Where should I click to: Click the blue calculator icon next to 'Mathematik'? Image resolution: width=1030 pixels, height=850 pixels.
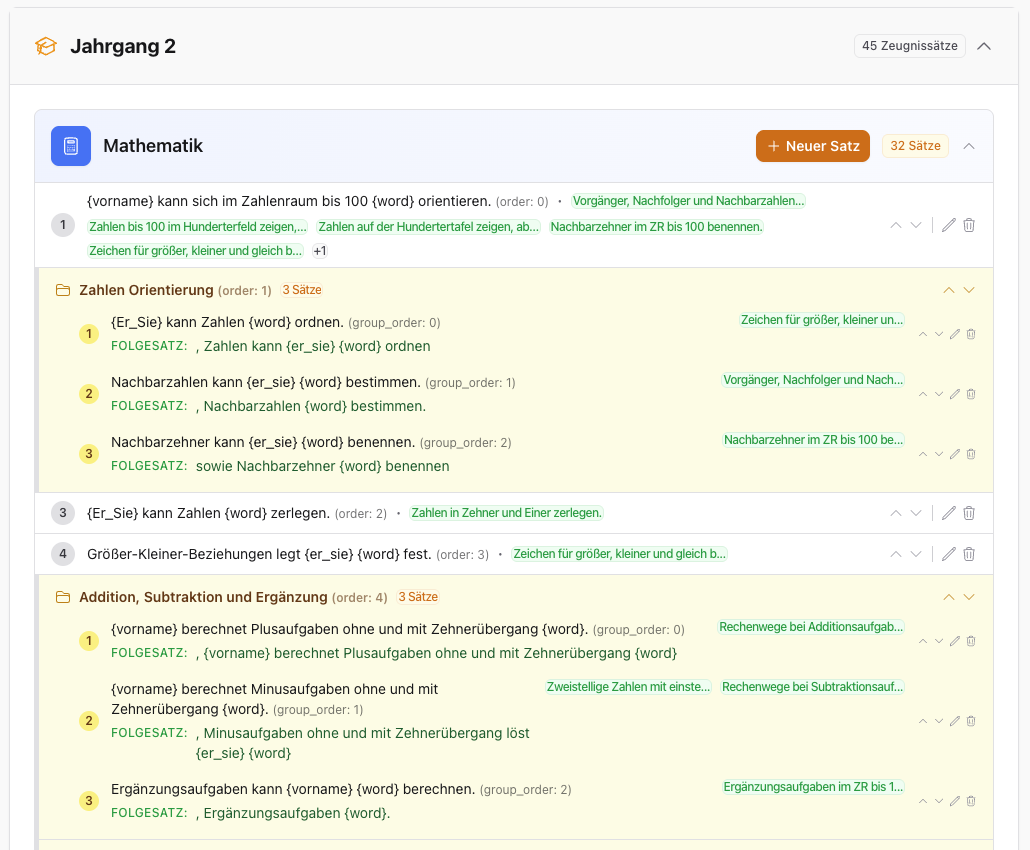pos(70,145)
